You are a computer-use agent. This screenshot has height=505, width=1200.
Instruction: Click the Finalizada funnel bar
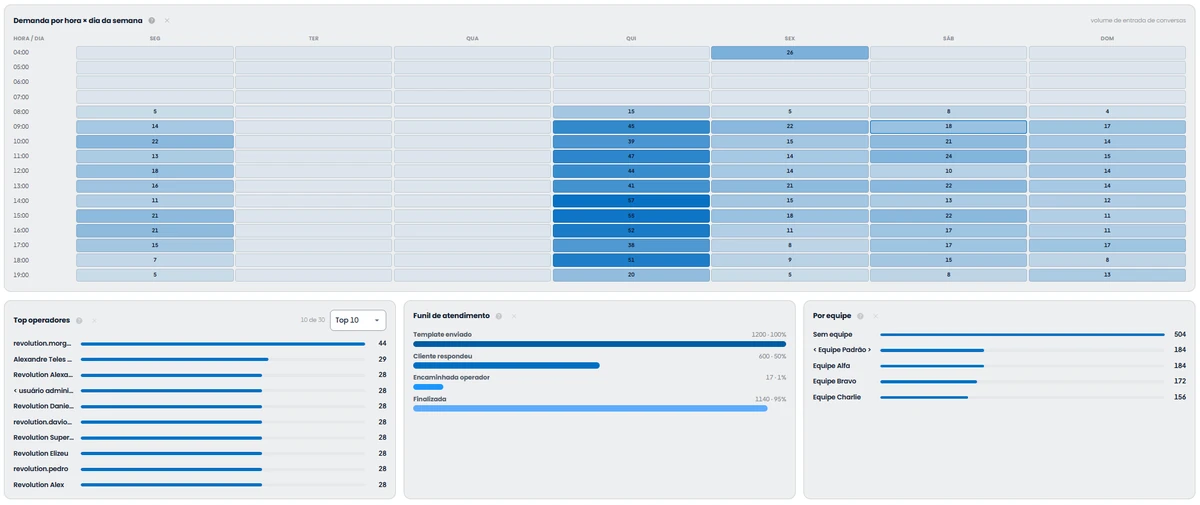pyautogui.click(x=590, y=408)
